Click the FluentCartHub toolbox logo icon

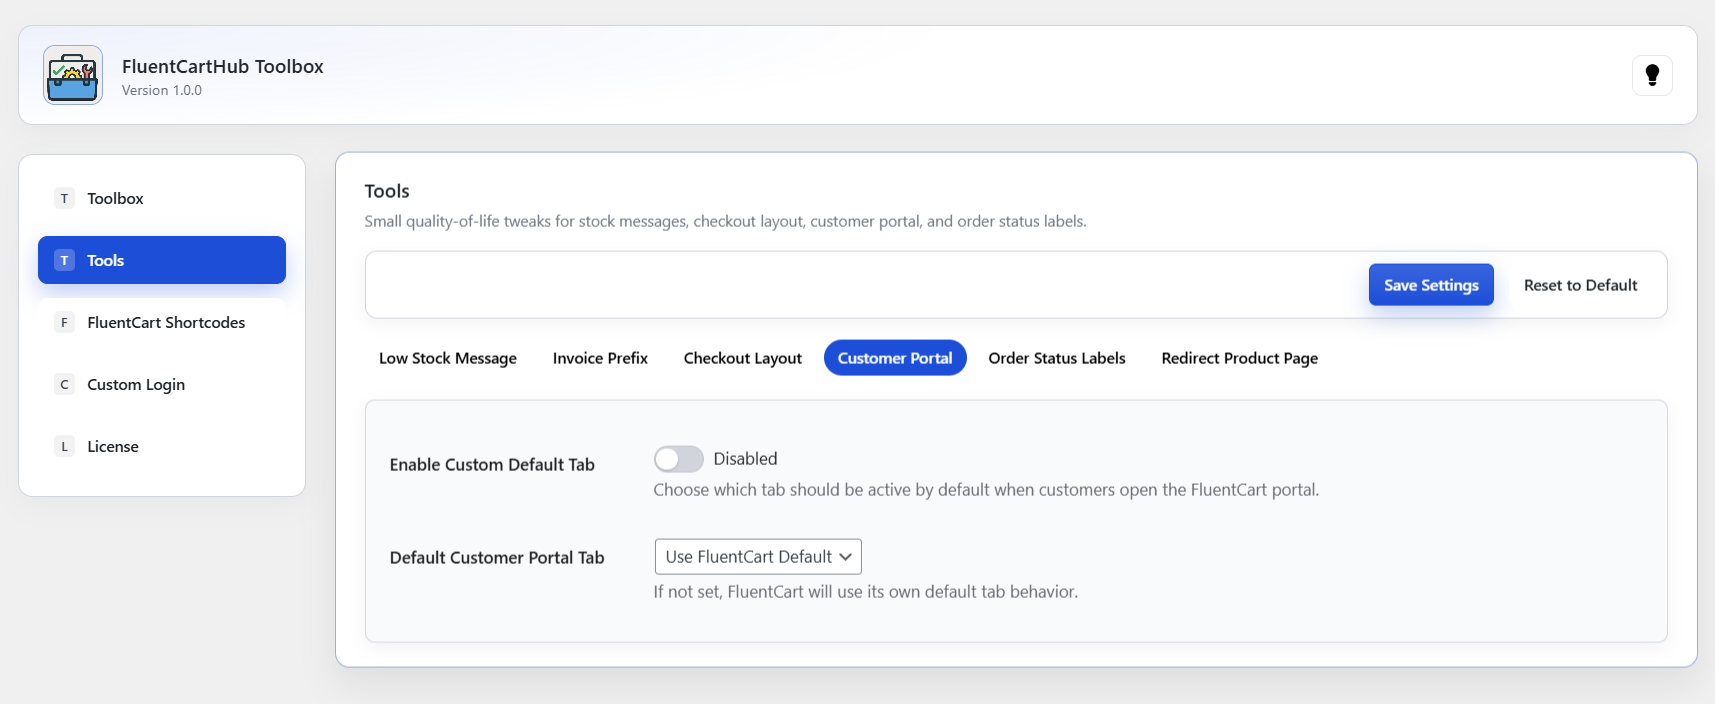tap(73, 75)
